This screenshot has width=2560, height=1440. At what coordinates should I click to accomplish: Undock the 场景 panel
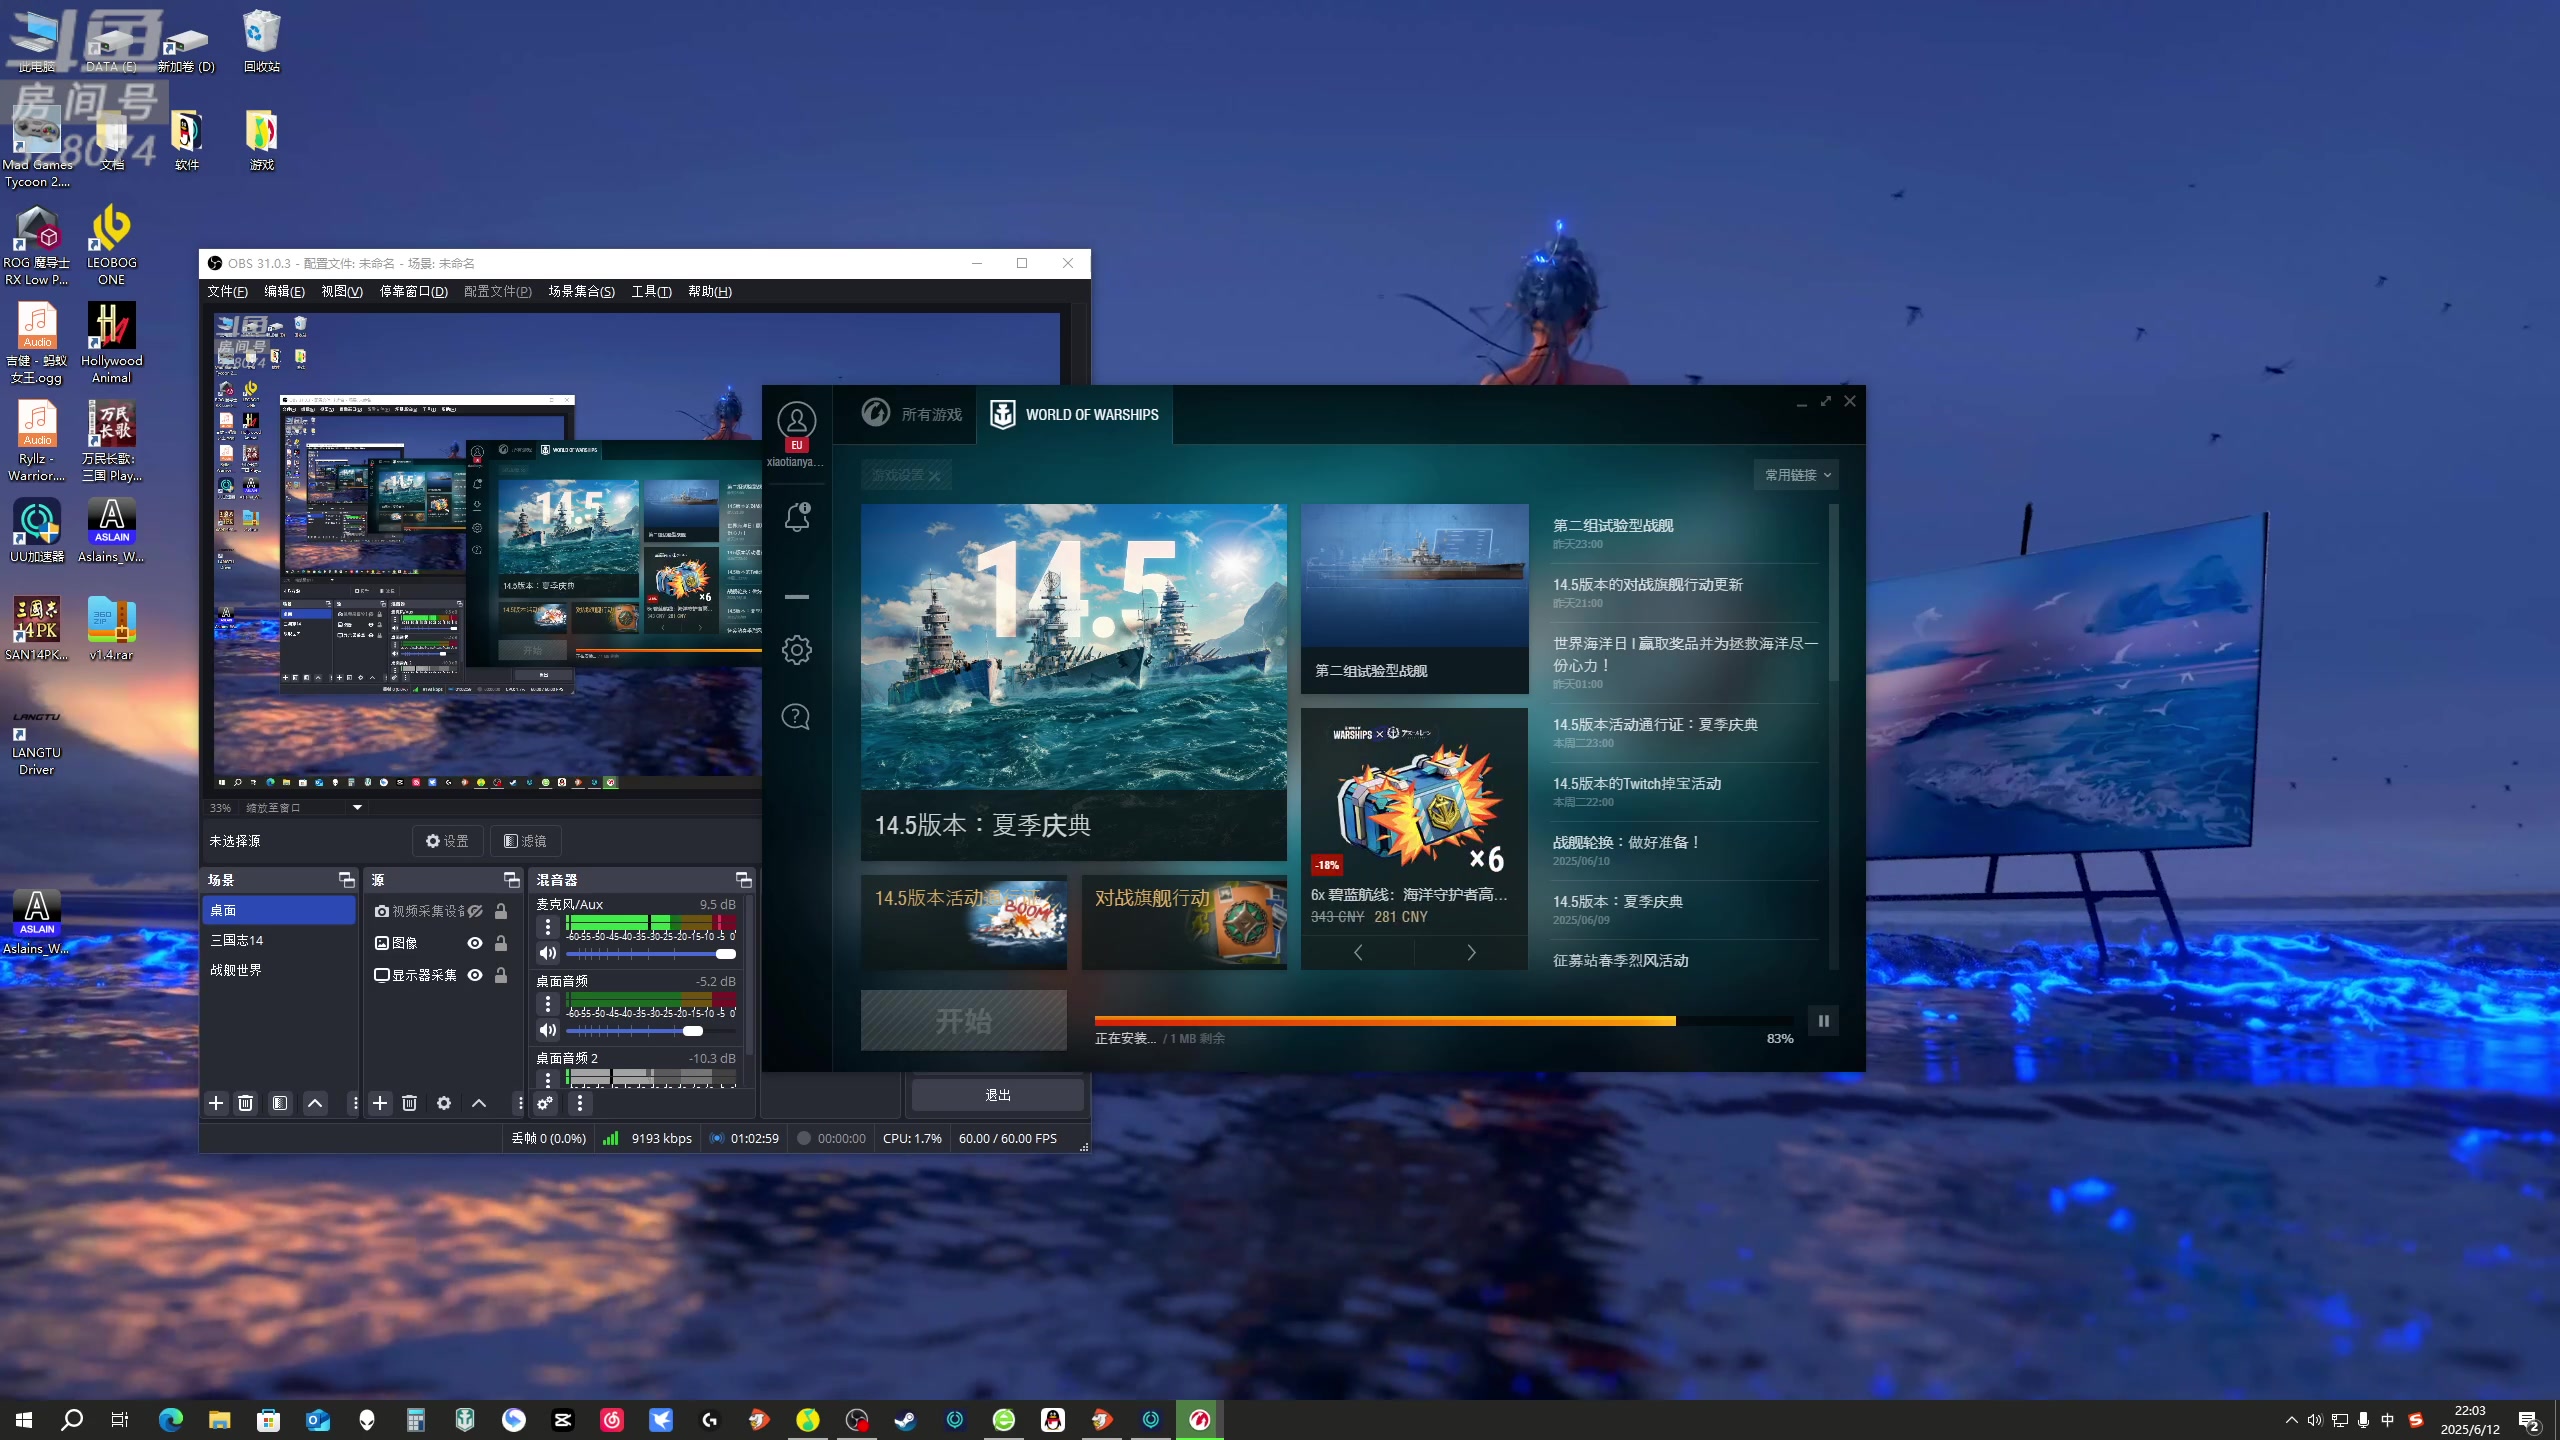(346, 880)
